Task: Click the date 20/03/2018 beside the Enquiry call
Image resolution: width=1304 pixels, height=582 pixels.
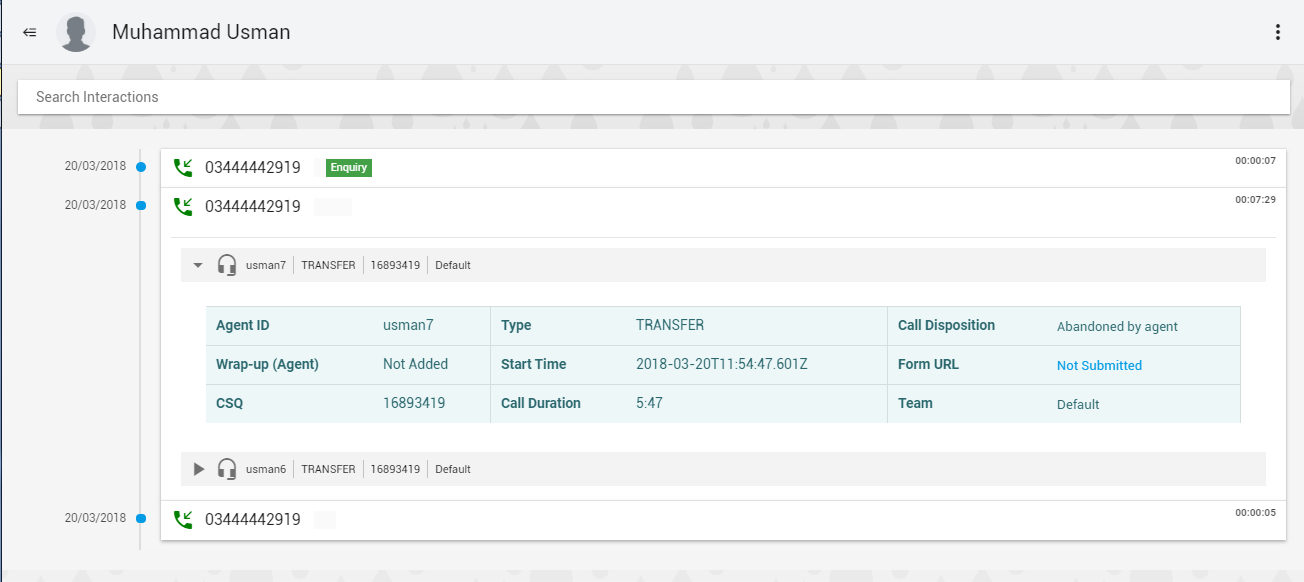Action: tap(96, 166)
